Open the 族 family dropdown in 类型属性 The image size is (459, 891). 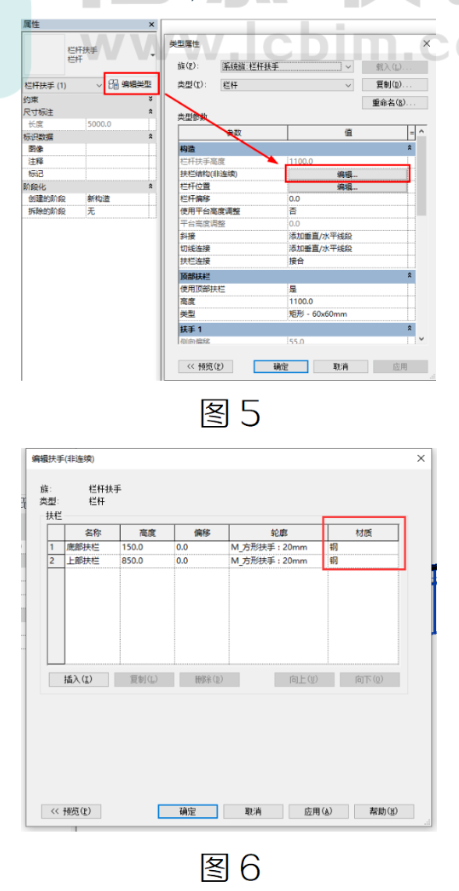click(x=286, y=66)
